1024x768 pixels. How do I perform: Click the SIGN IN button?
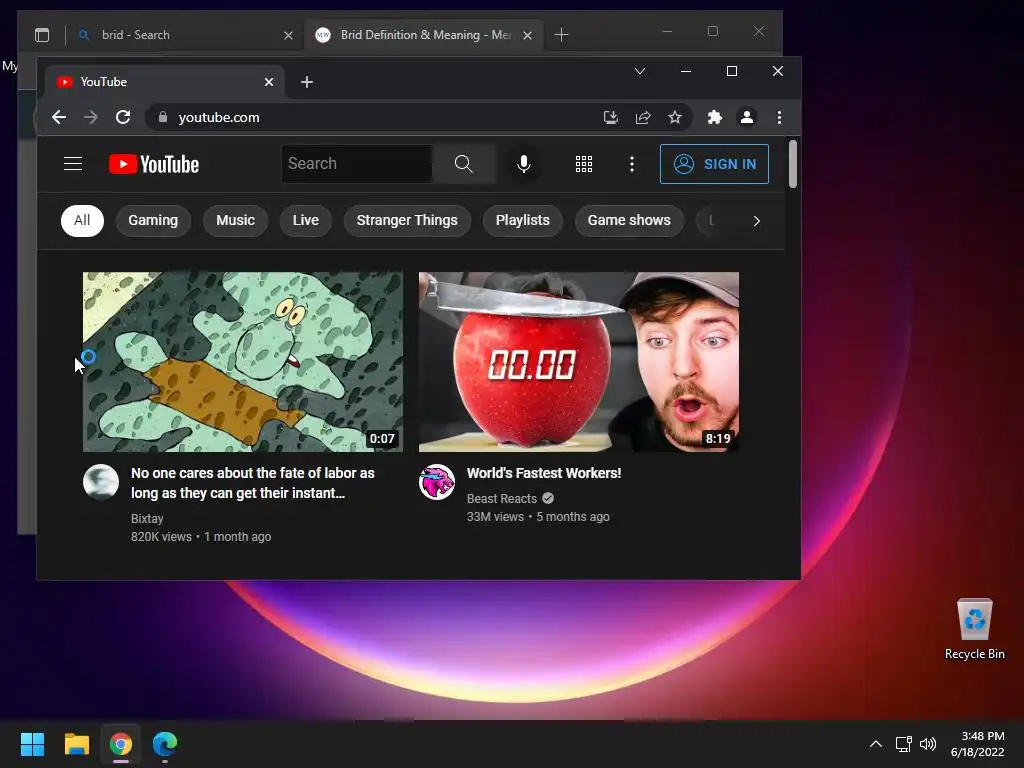tap(714, 164)
